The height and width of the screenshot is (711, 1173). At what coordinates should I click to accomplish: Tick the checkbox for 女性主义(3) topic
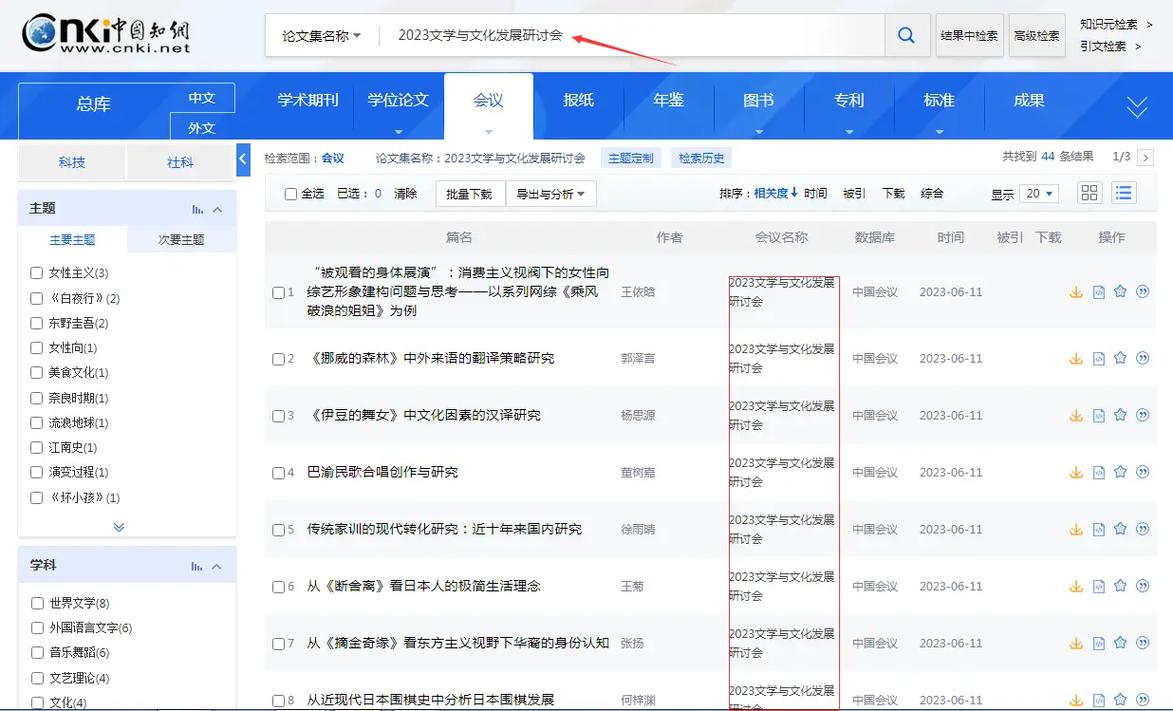(35, 271)
